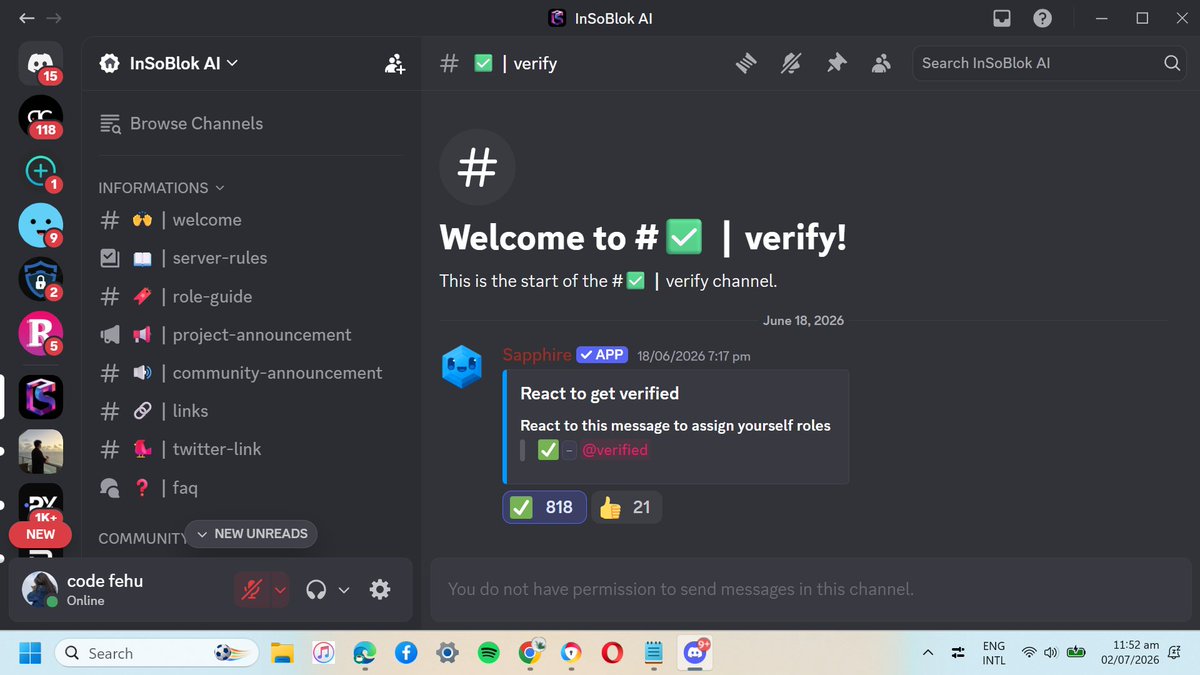Viewport: 1200px width, 675px height.
Task: Open the faq channel
Action: click(x=250, y=488)
